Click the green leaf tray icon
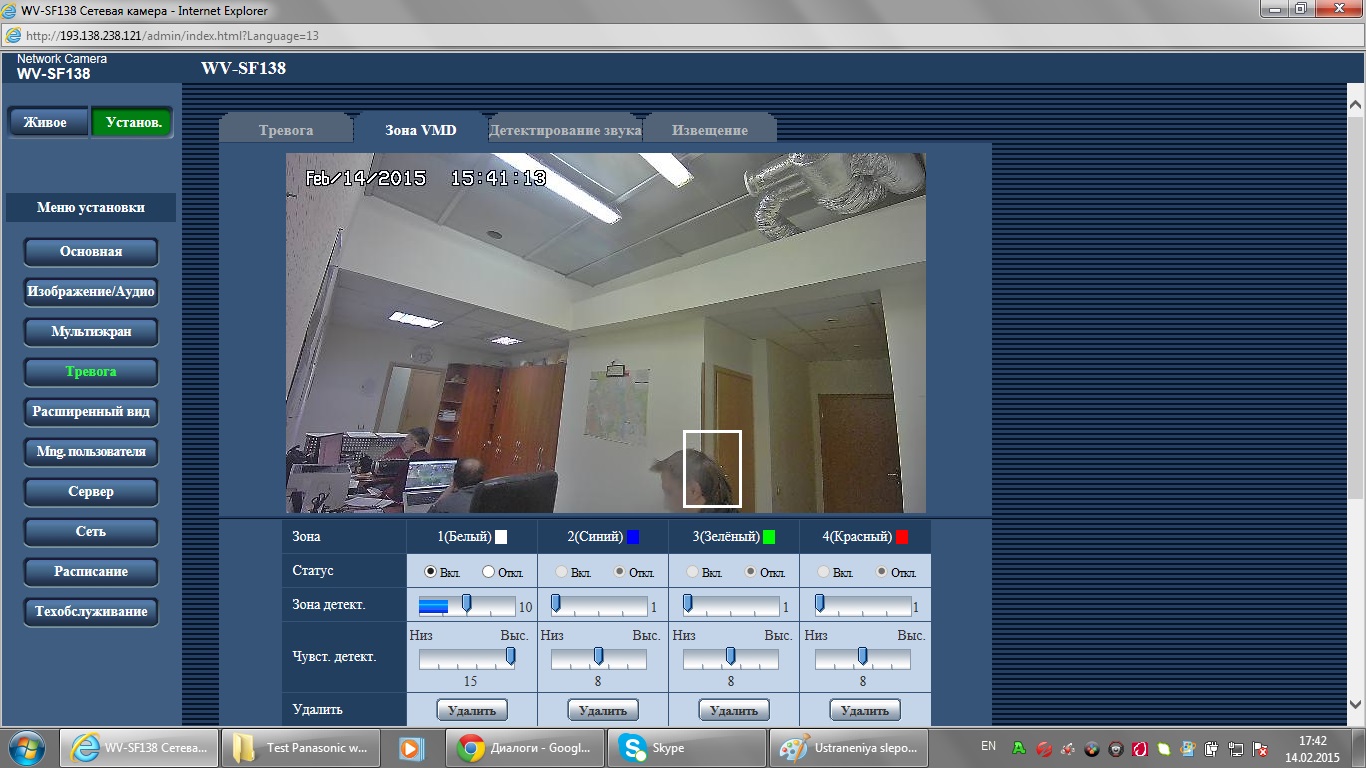 point(1164,747)
